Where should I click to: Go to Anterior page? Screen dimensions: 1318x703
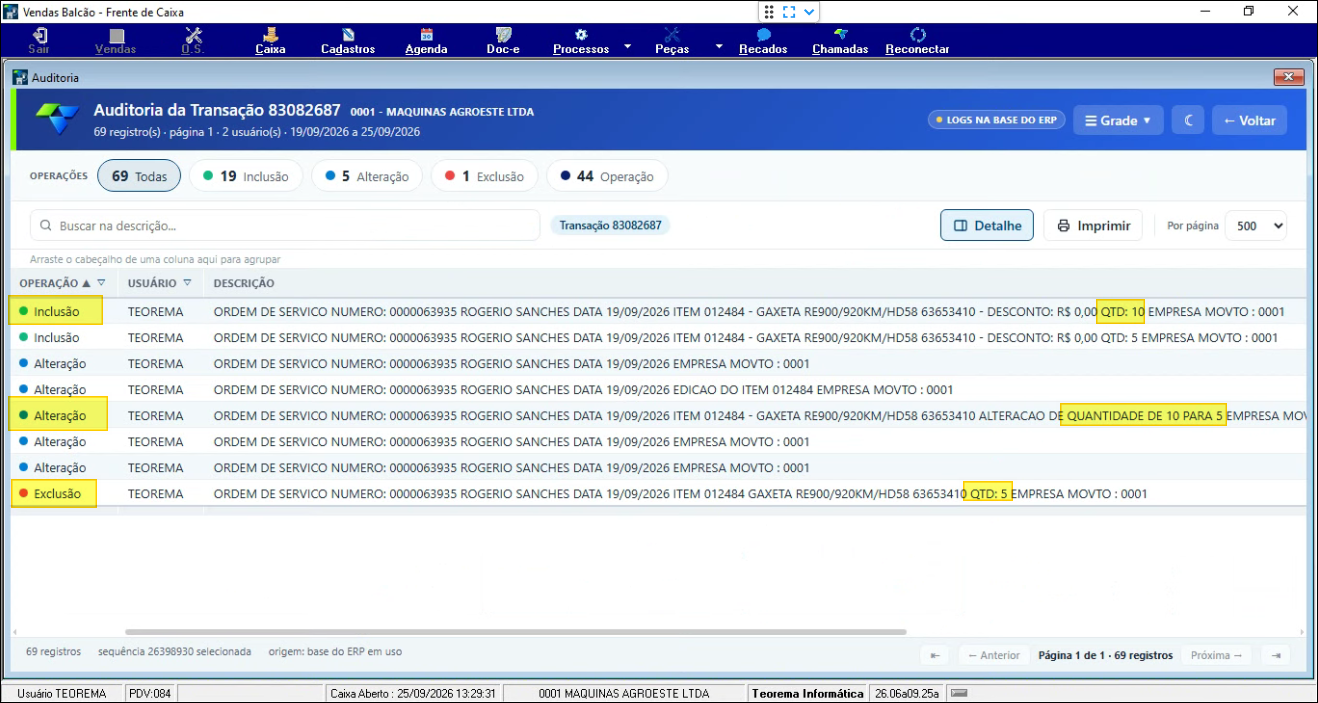994,655
